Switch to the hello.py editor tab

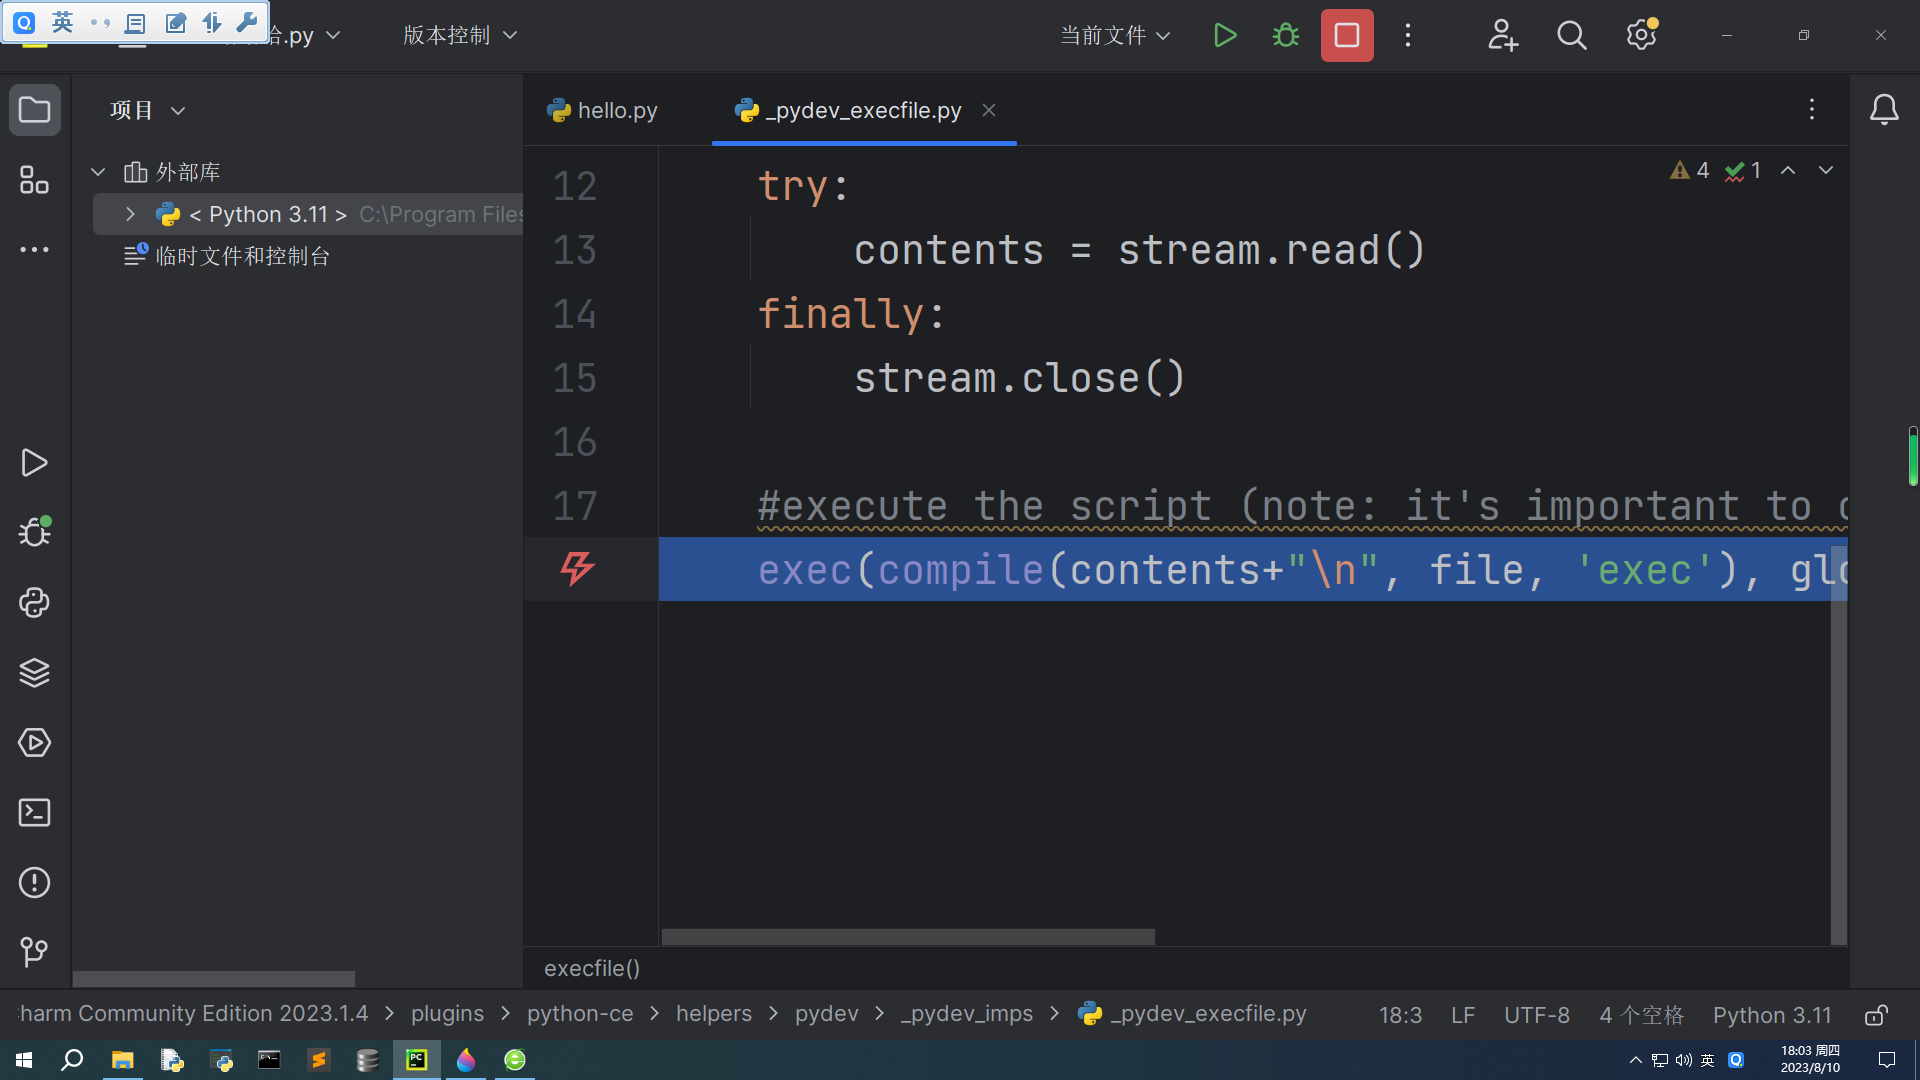click(x=603, y=110)
